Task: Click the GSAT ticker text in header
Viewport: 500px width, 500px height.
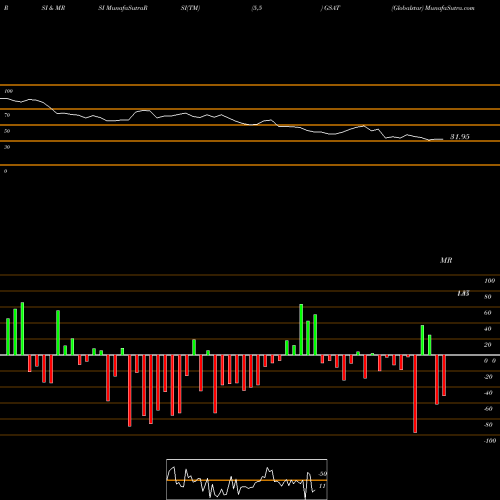Action: pyautogui.click(x=332, y=8)
